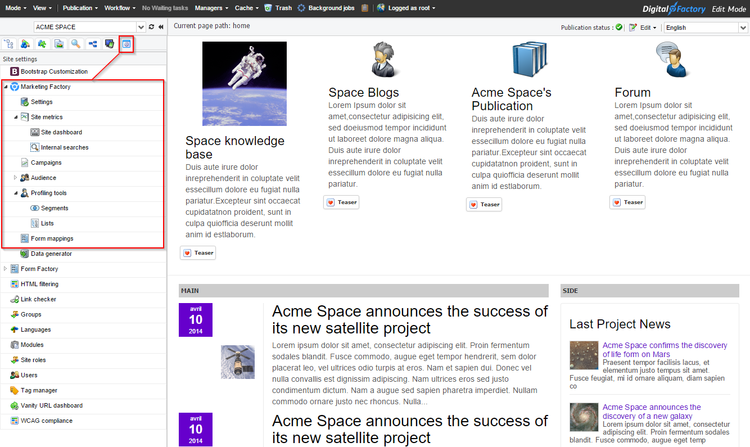Open the site settings tab icon

pos(126,44)
